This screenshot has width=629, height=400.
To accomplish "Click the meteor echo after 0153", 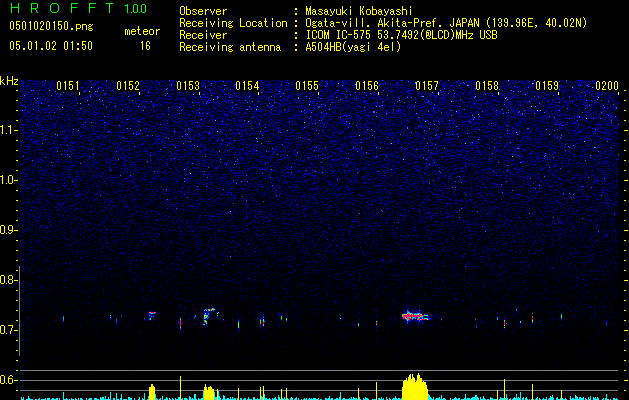I will pyautogui.click(x=209, y=316).
